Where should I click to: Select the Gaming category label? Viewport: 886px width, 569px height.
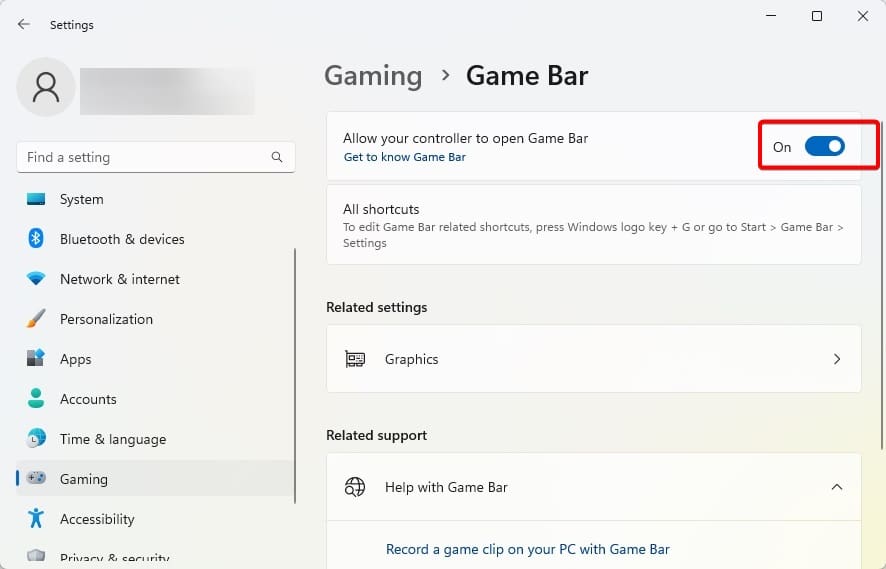pyautogui.click(x=84, y=479)
